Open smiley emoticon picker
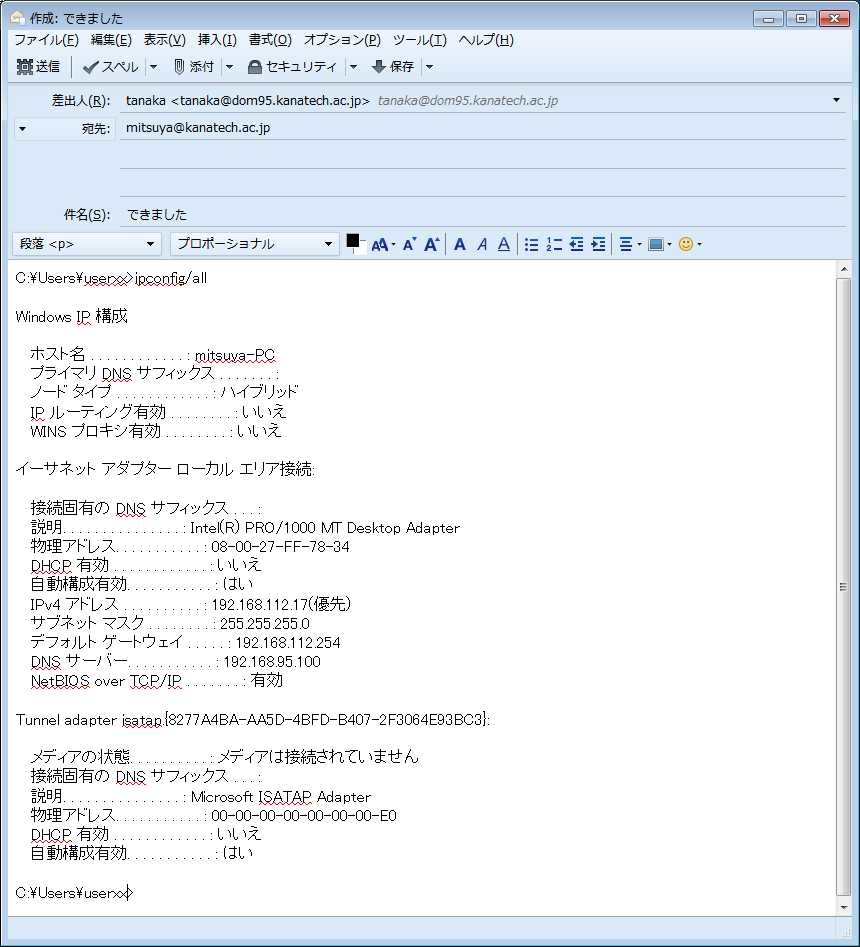Screen dimensions: 860x947 click(x=690, y=244)
